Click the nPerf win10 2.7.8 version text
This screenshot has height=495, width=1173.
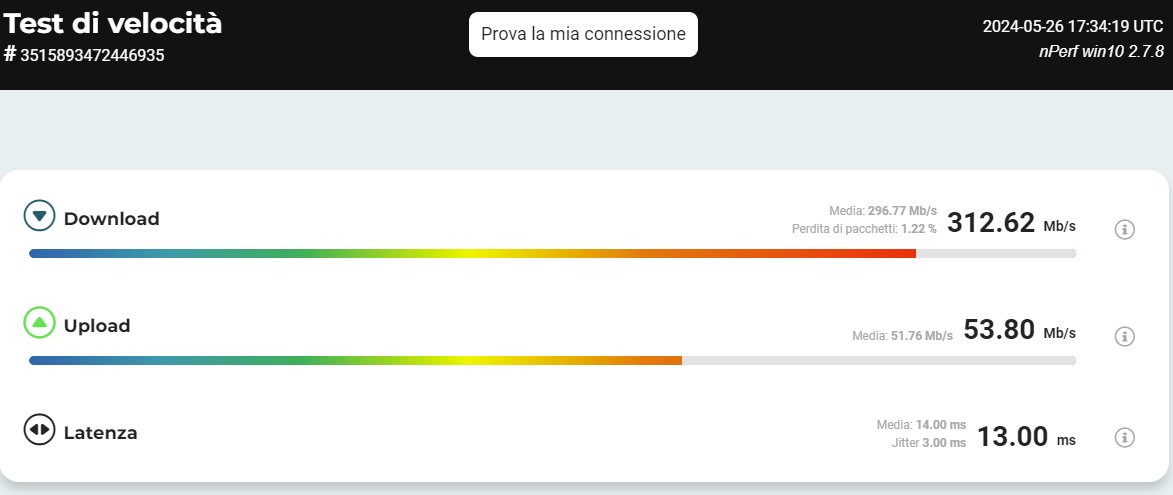click(1101, 51)
